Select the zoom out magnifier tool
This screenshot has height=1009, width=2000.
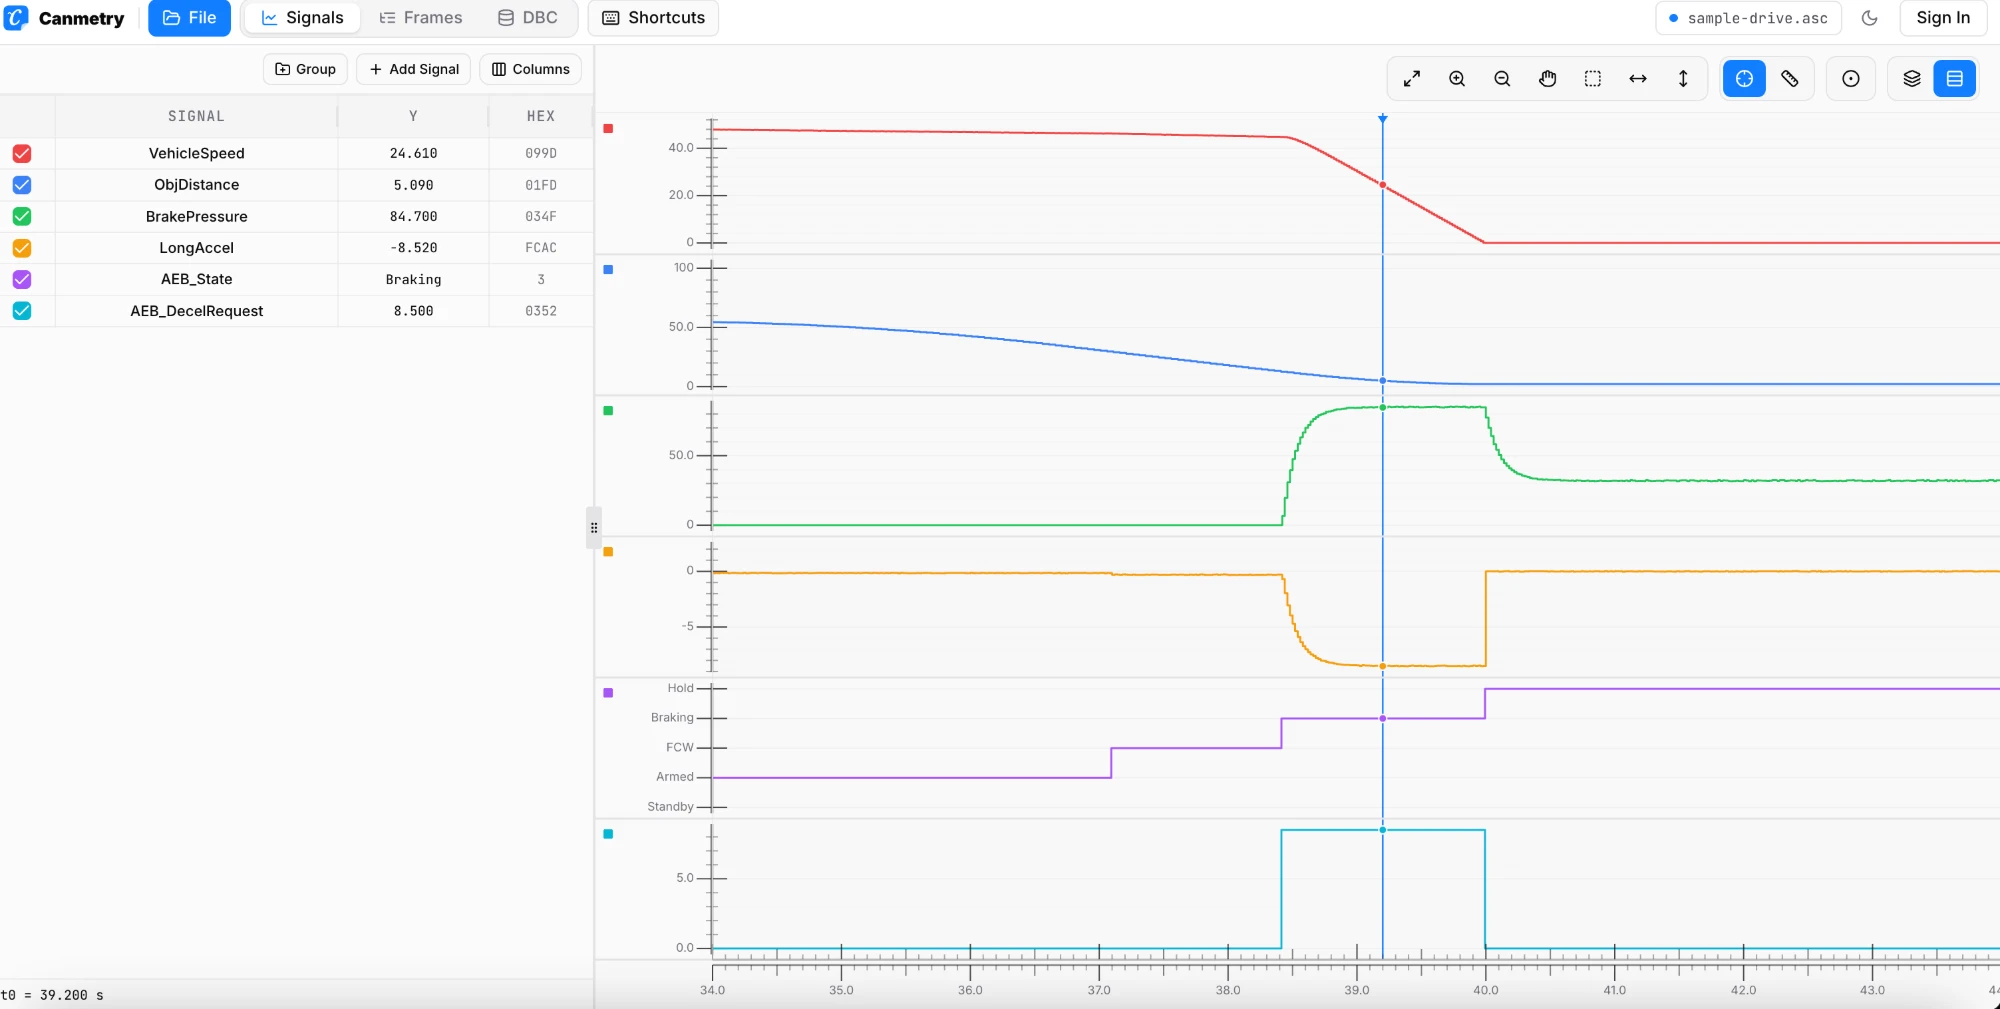(1502, 79)
